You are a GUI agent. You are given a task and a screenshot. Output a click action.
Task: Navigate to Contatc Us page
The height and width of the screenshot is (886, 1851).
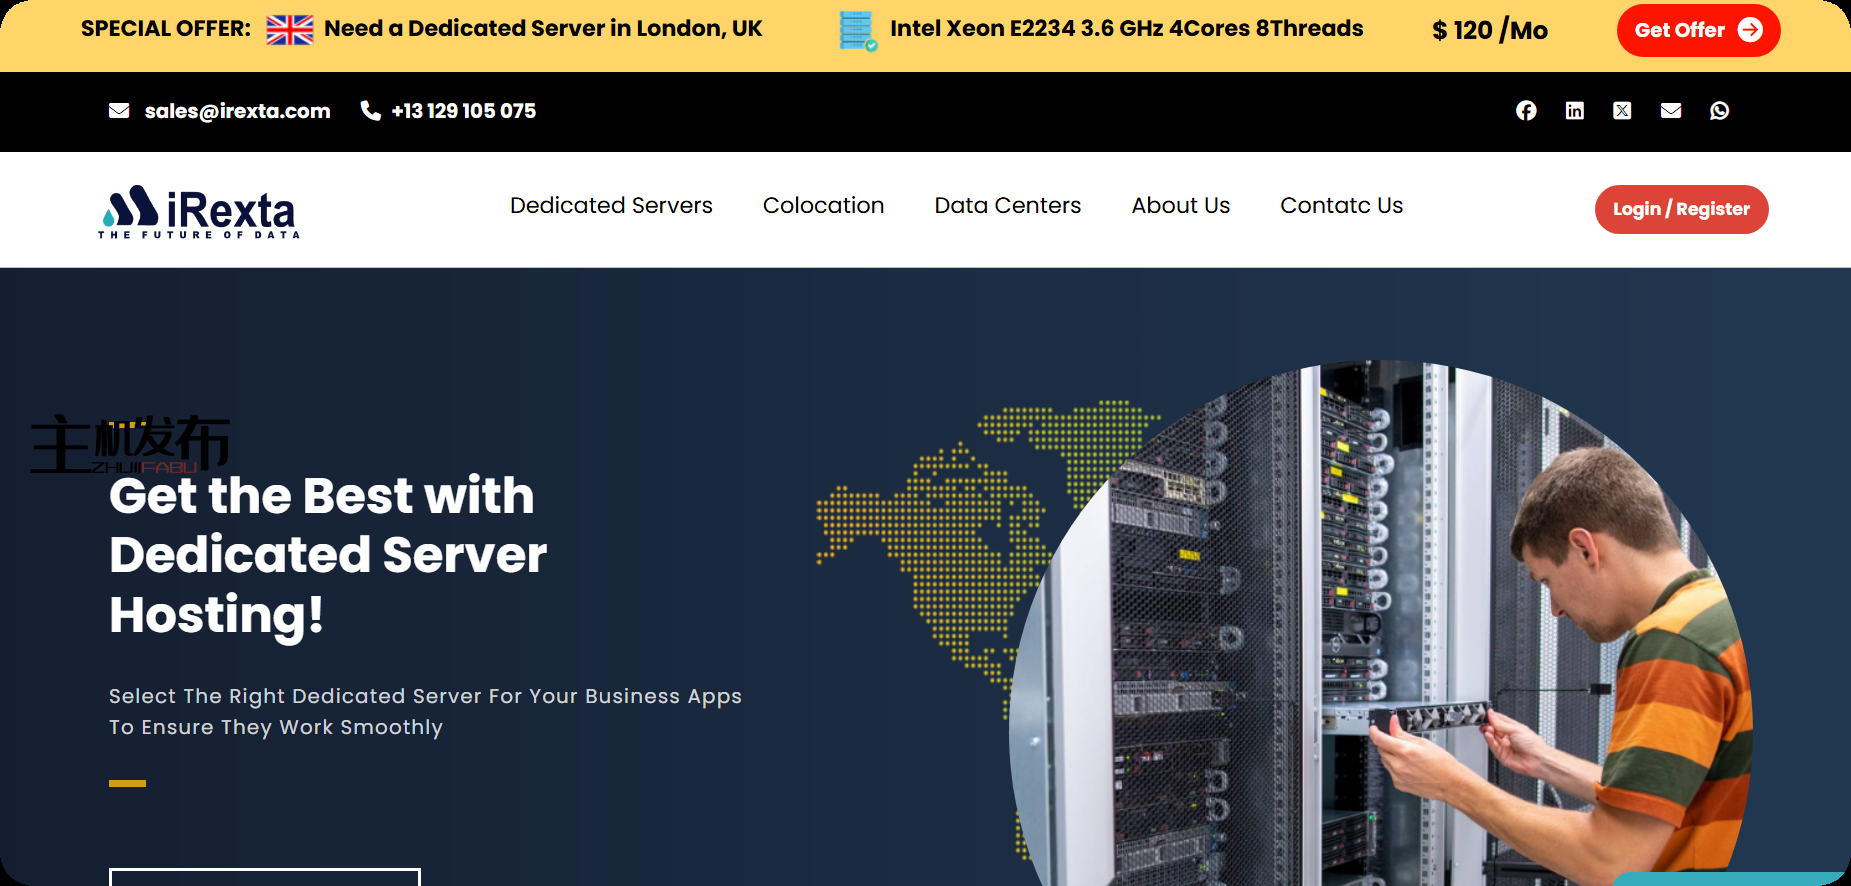(1341, 206)
